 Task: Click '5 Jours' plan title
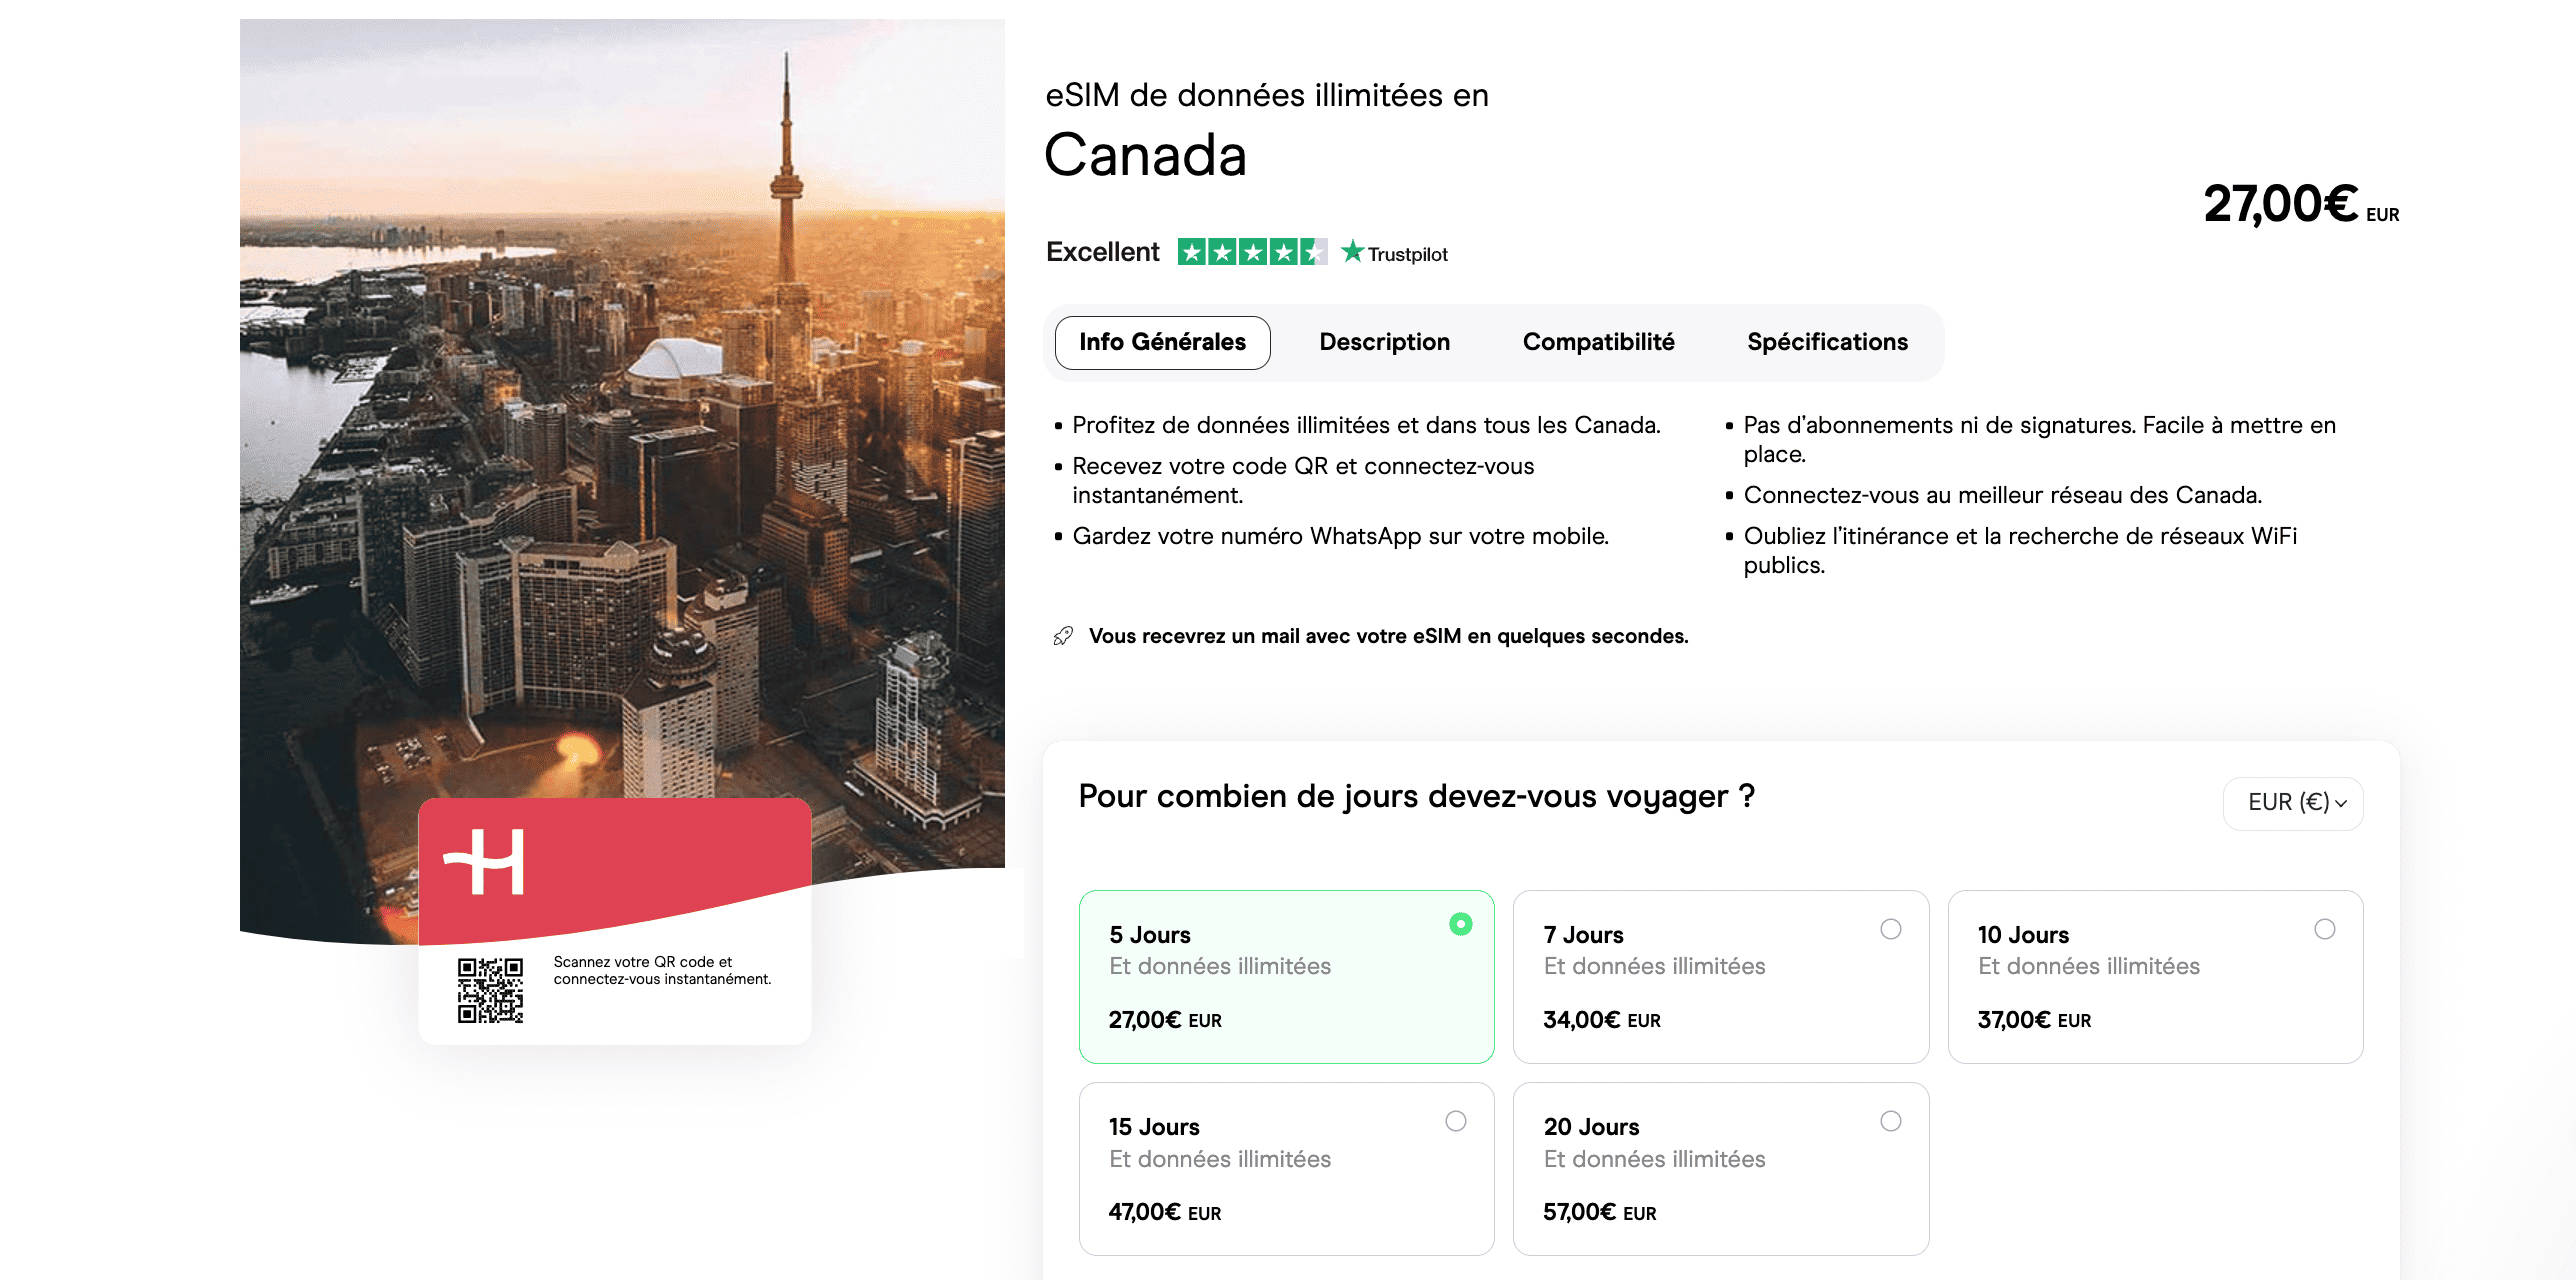coord(1149,935)
